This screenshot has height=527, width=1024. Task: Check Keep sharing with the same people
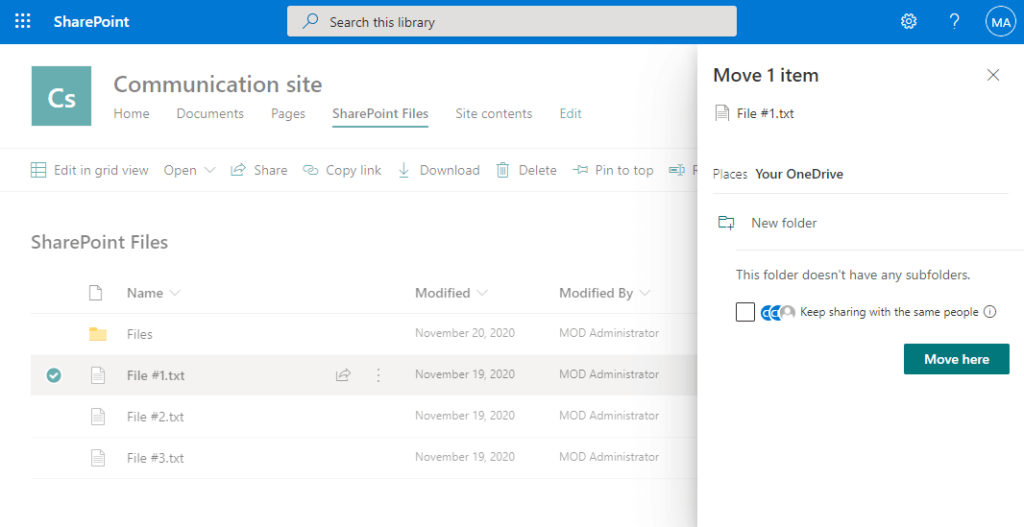[745, 312]
